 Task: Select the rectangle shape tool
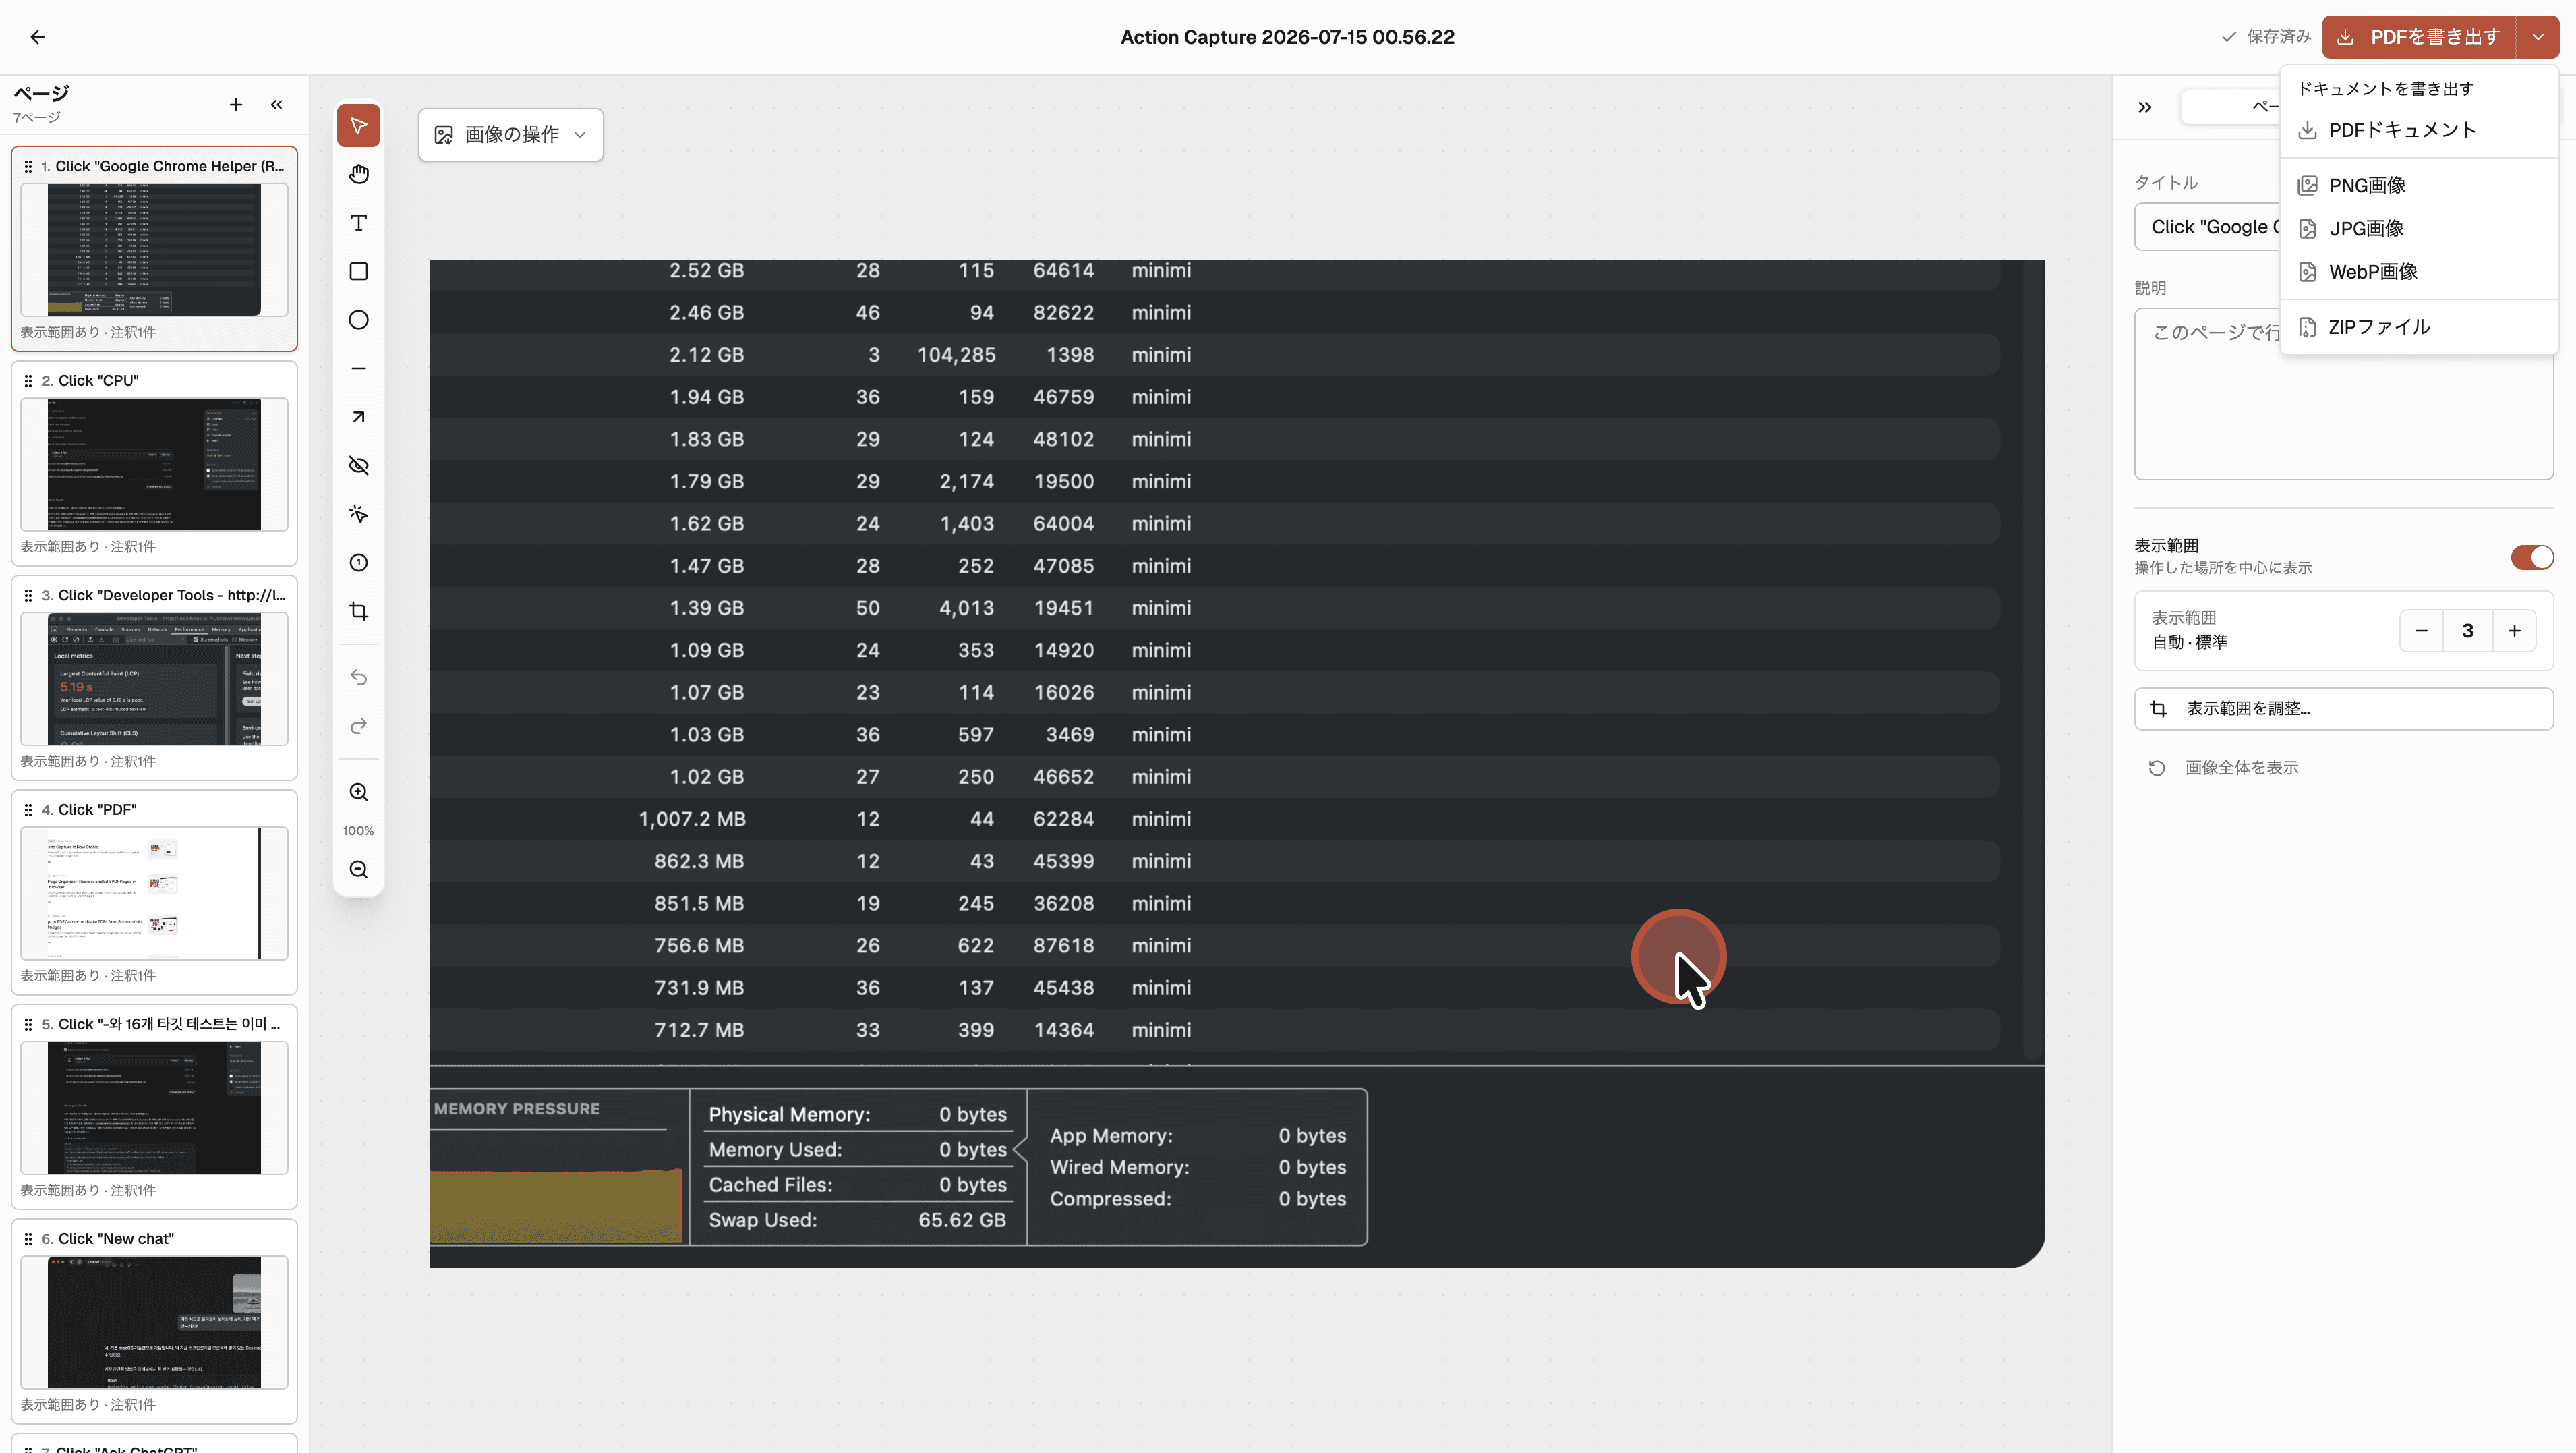coord(358,271)
